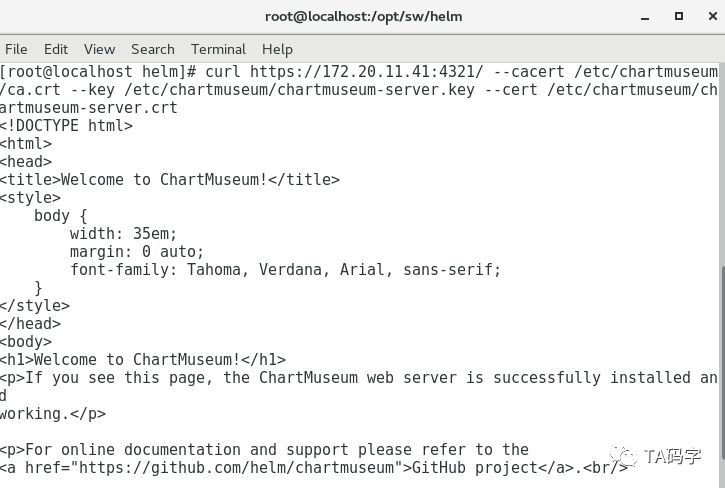Click the '</style>' line
This screenshot has width=725, height=488.
[x=35, y=306]
